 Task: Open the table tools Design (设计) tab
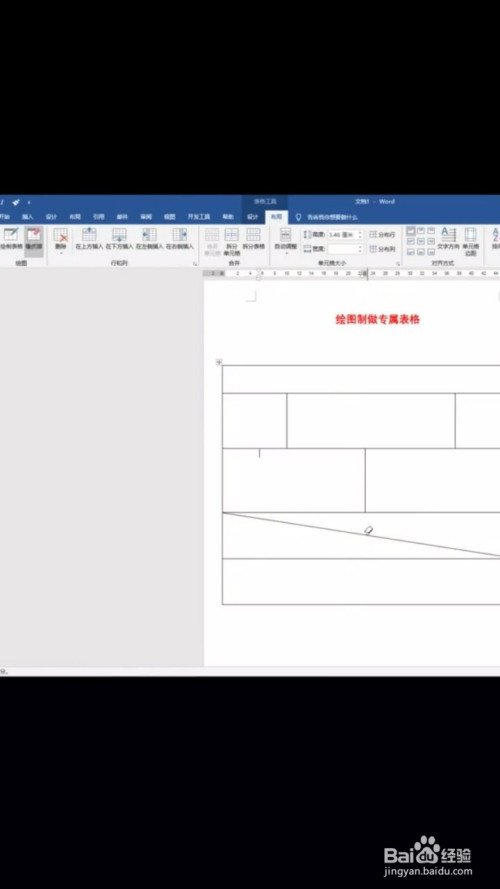click(x=253, y=217)
